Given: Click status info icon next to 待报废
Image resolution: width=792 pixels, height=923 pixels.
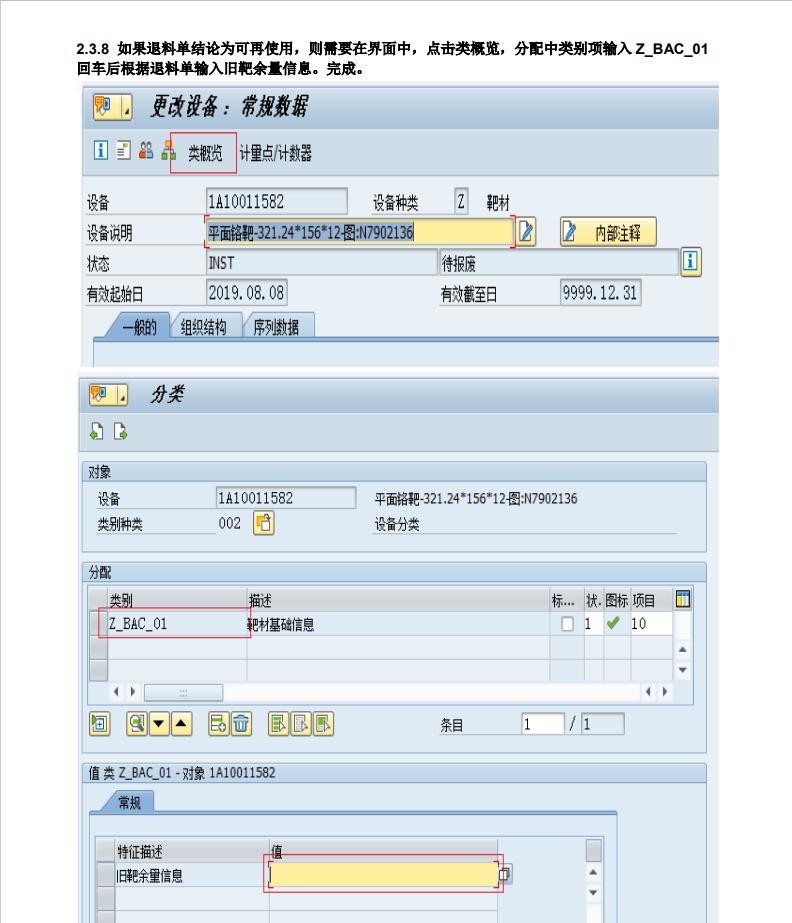Looking at the screenshot, I should (690, 262).
